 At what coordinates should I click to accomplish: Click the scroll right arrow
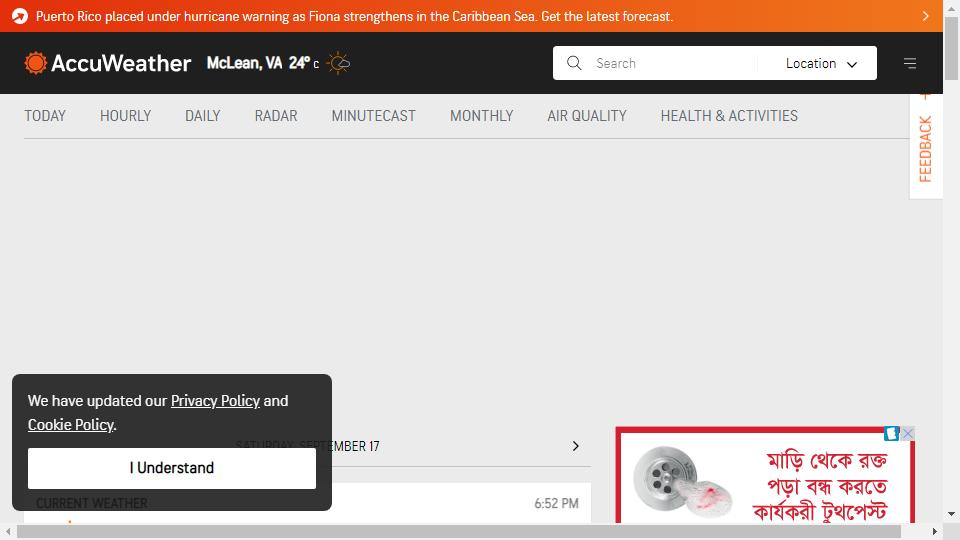(x=935, y=531)
